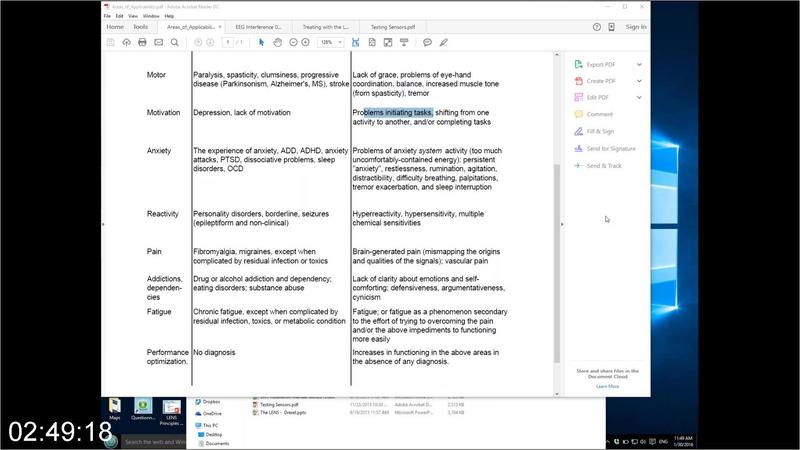Switch to the Home tab
Viewport: 800px width, 450px height.
[x=115, y=27]
